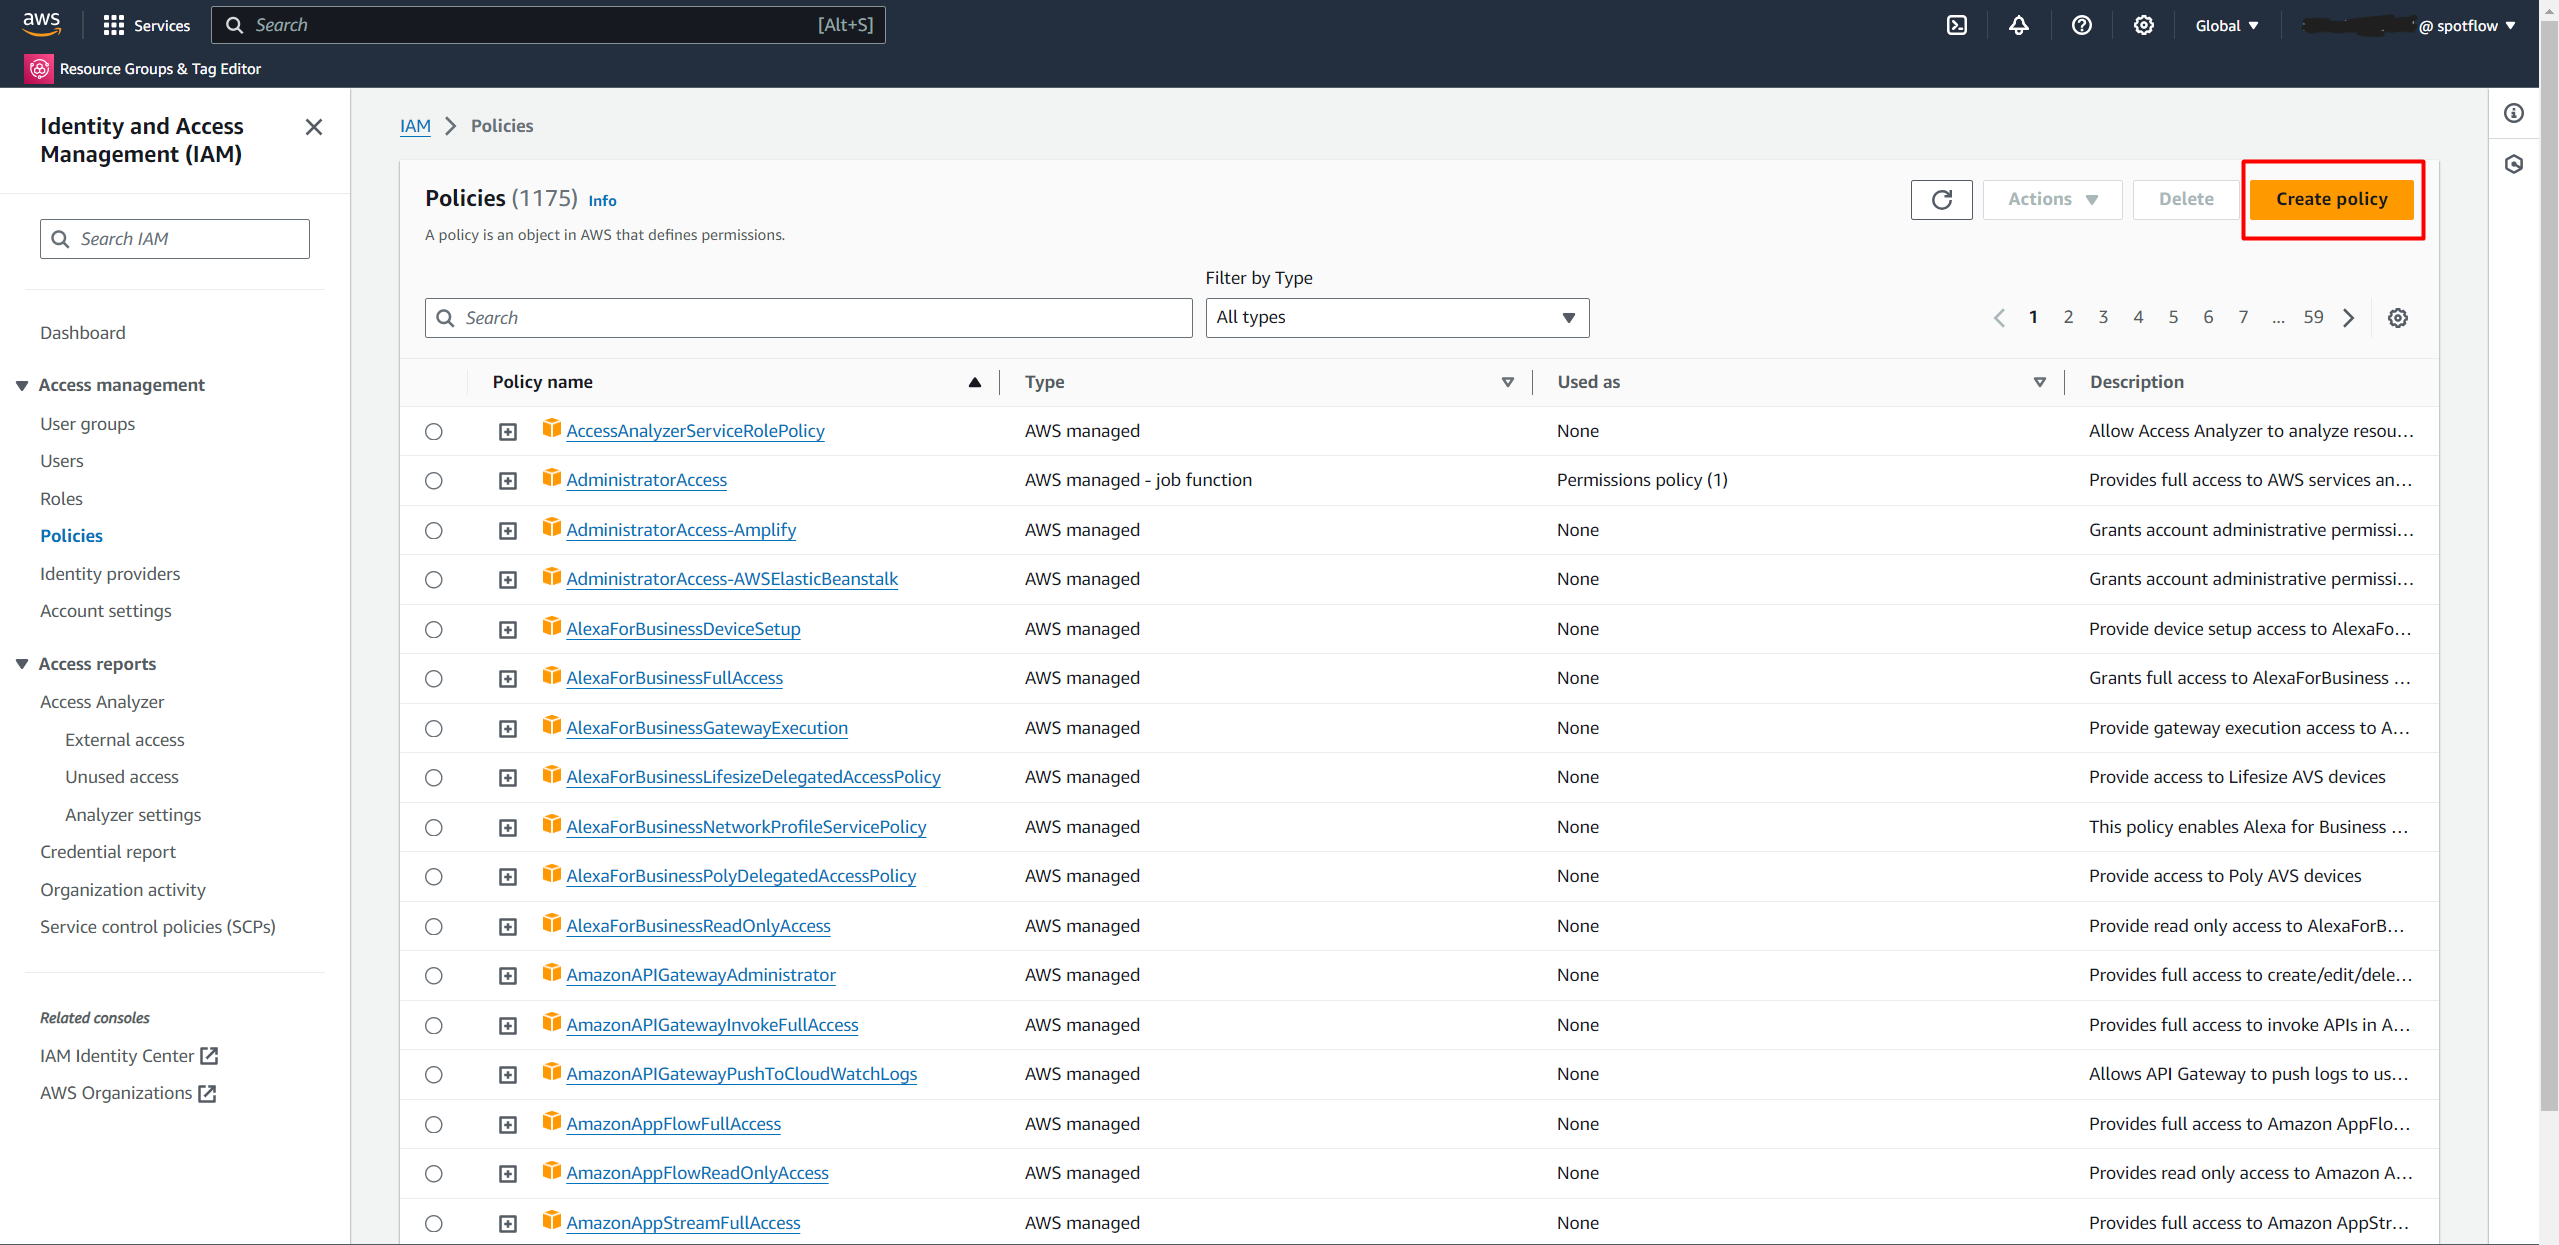Expand the AdministratorAccess-AWSElasticBeanstalk row details
This screenshot has height=1245, width=2559.
pos(508,580)
